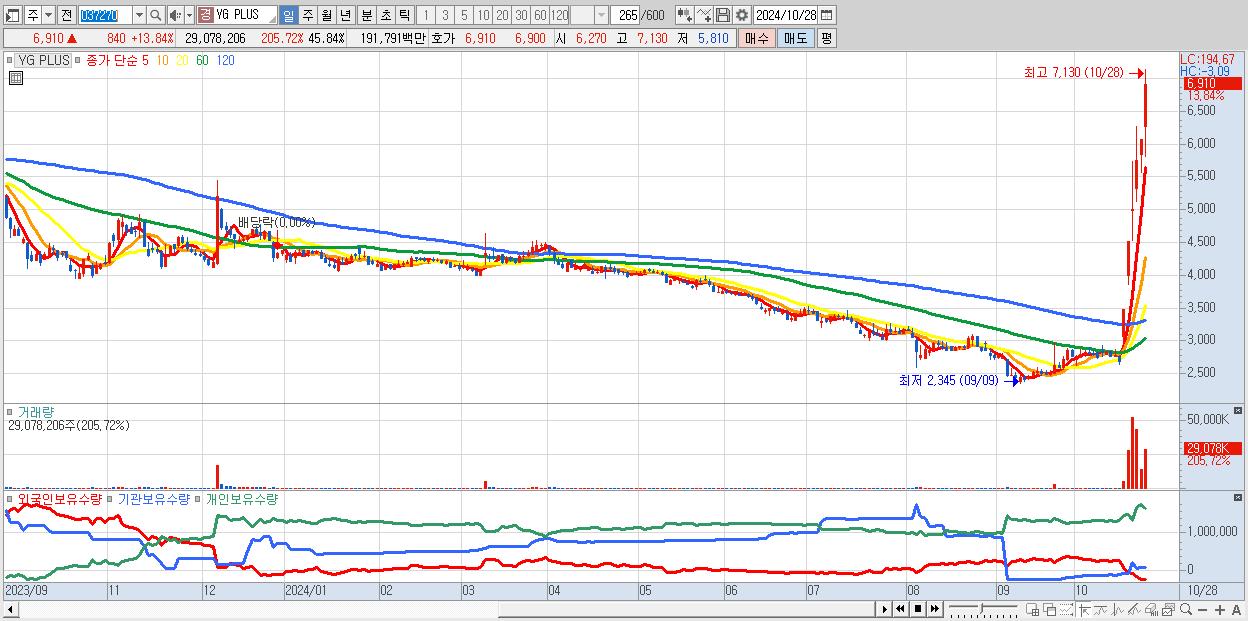Select the 일 daily period tab
1248x621 pixels.
288,15
